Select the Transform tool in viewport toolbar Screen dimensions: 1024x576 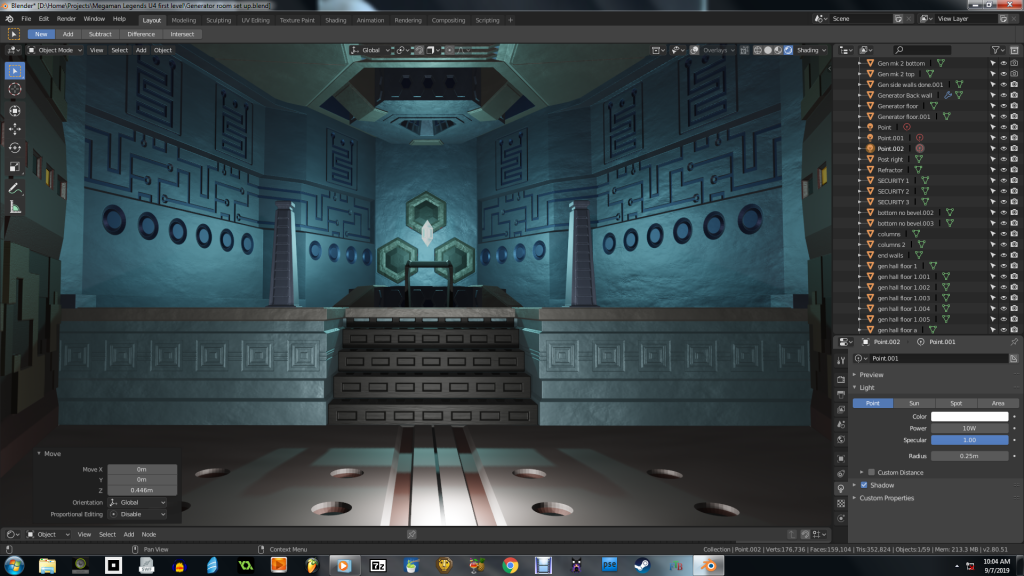click(x=14, y=111)
